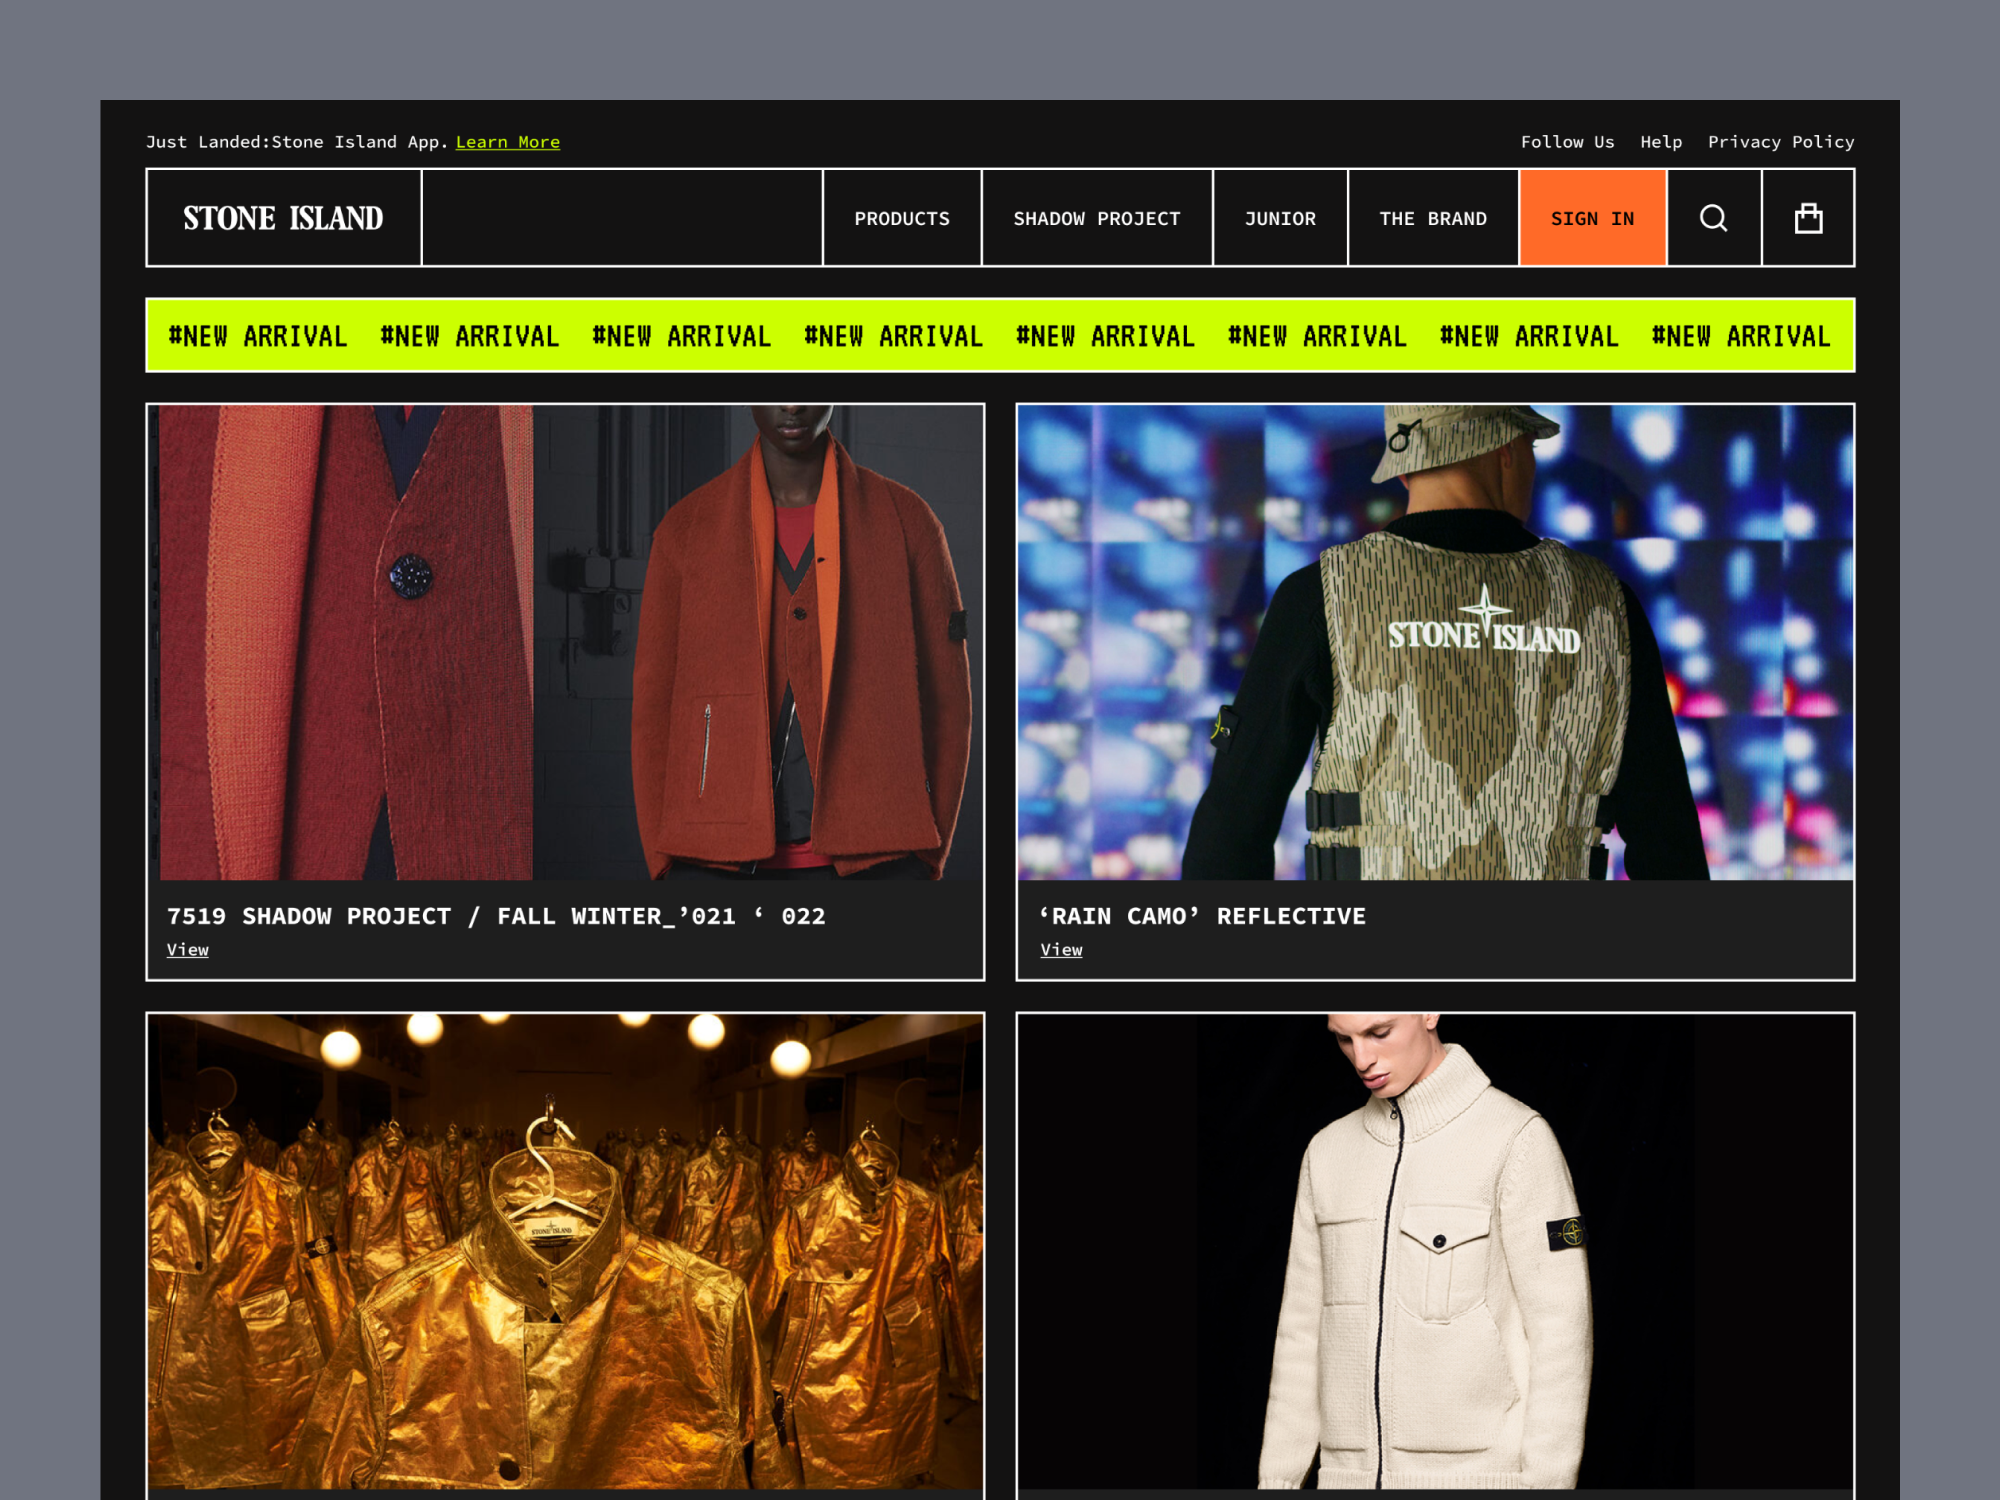Open the cream knit jacket image
This screenshot has height=1500, width=2000.
(x=1435, y=1252)
